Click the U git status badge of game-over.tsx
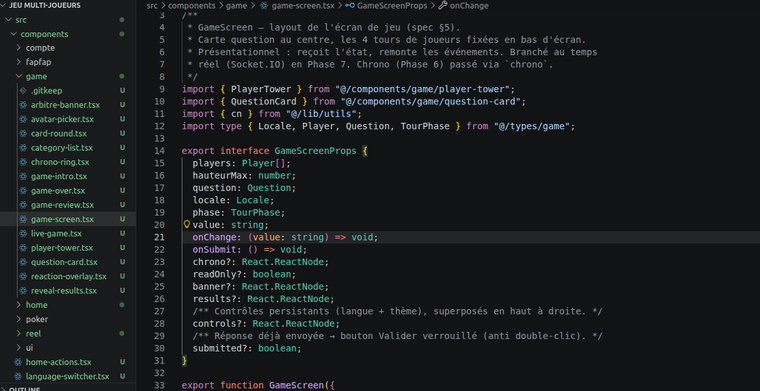This screenshot has height=391, width=760. click(x=122, y=190)
